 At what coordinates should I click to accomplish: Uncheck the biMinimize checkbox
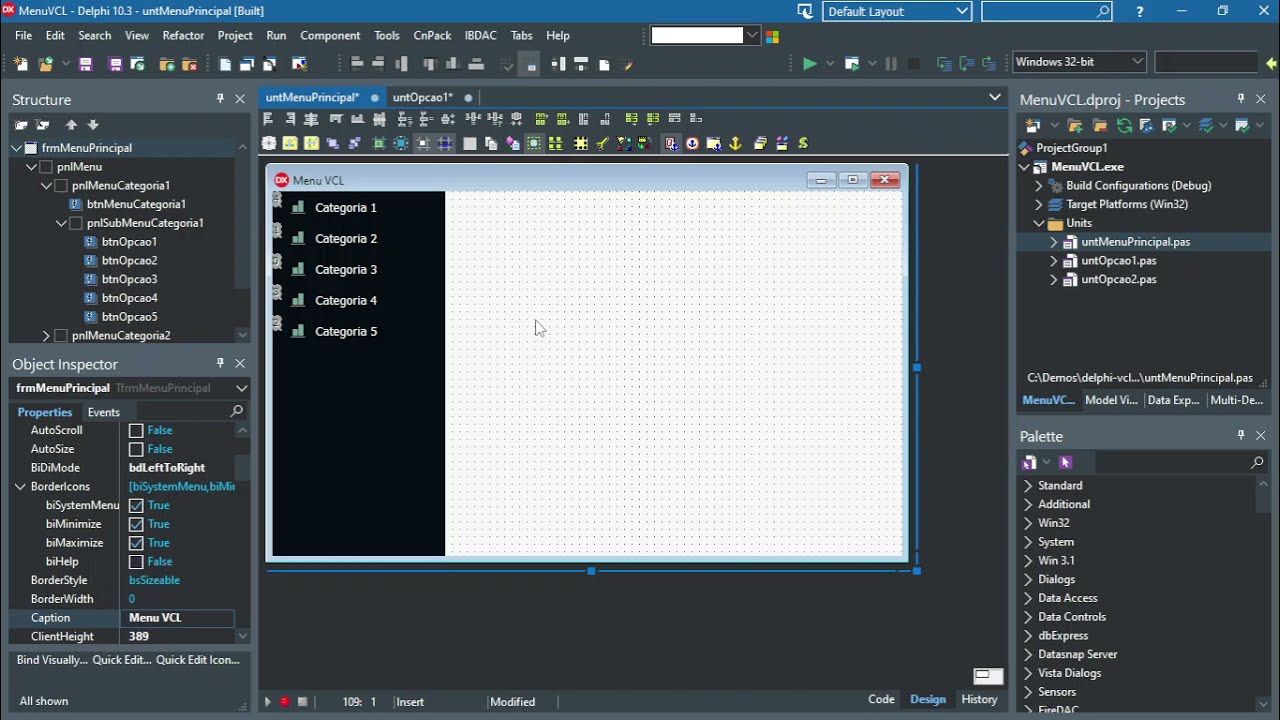pyautogui.click(x=136, y=524)
